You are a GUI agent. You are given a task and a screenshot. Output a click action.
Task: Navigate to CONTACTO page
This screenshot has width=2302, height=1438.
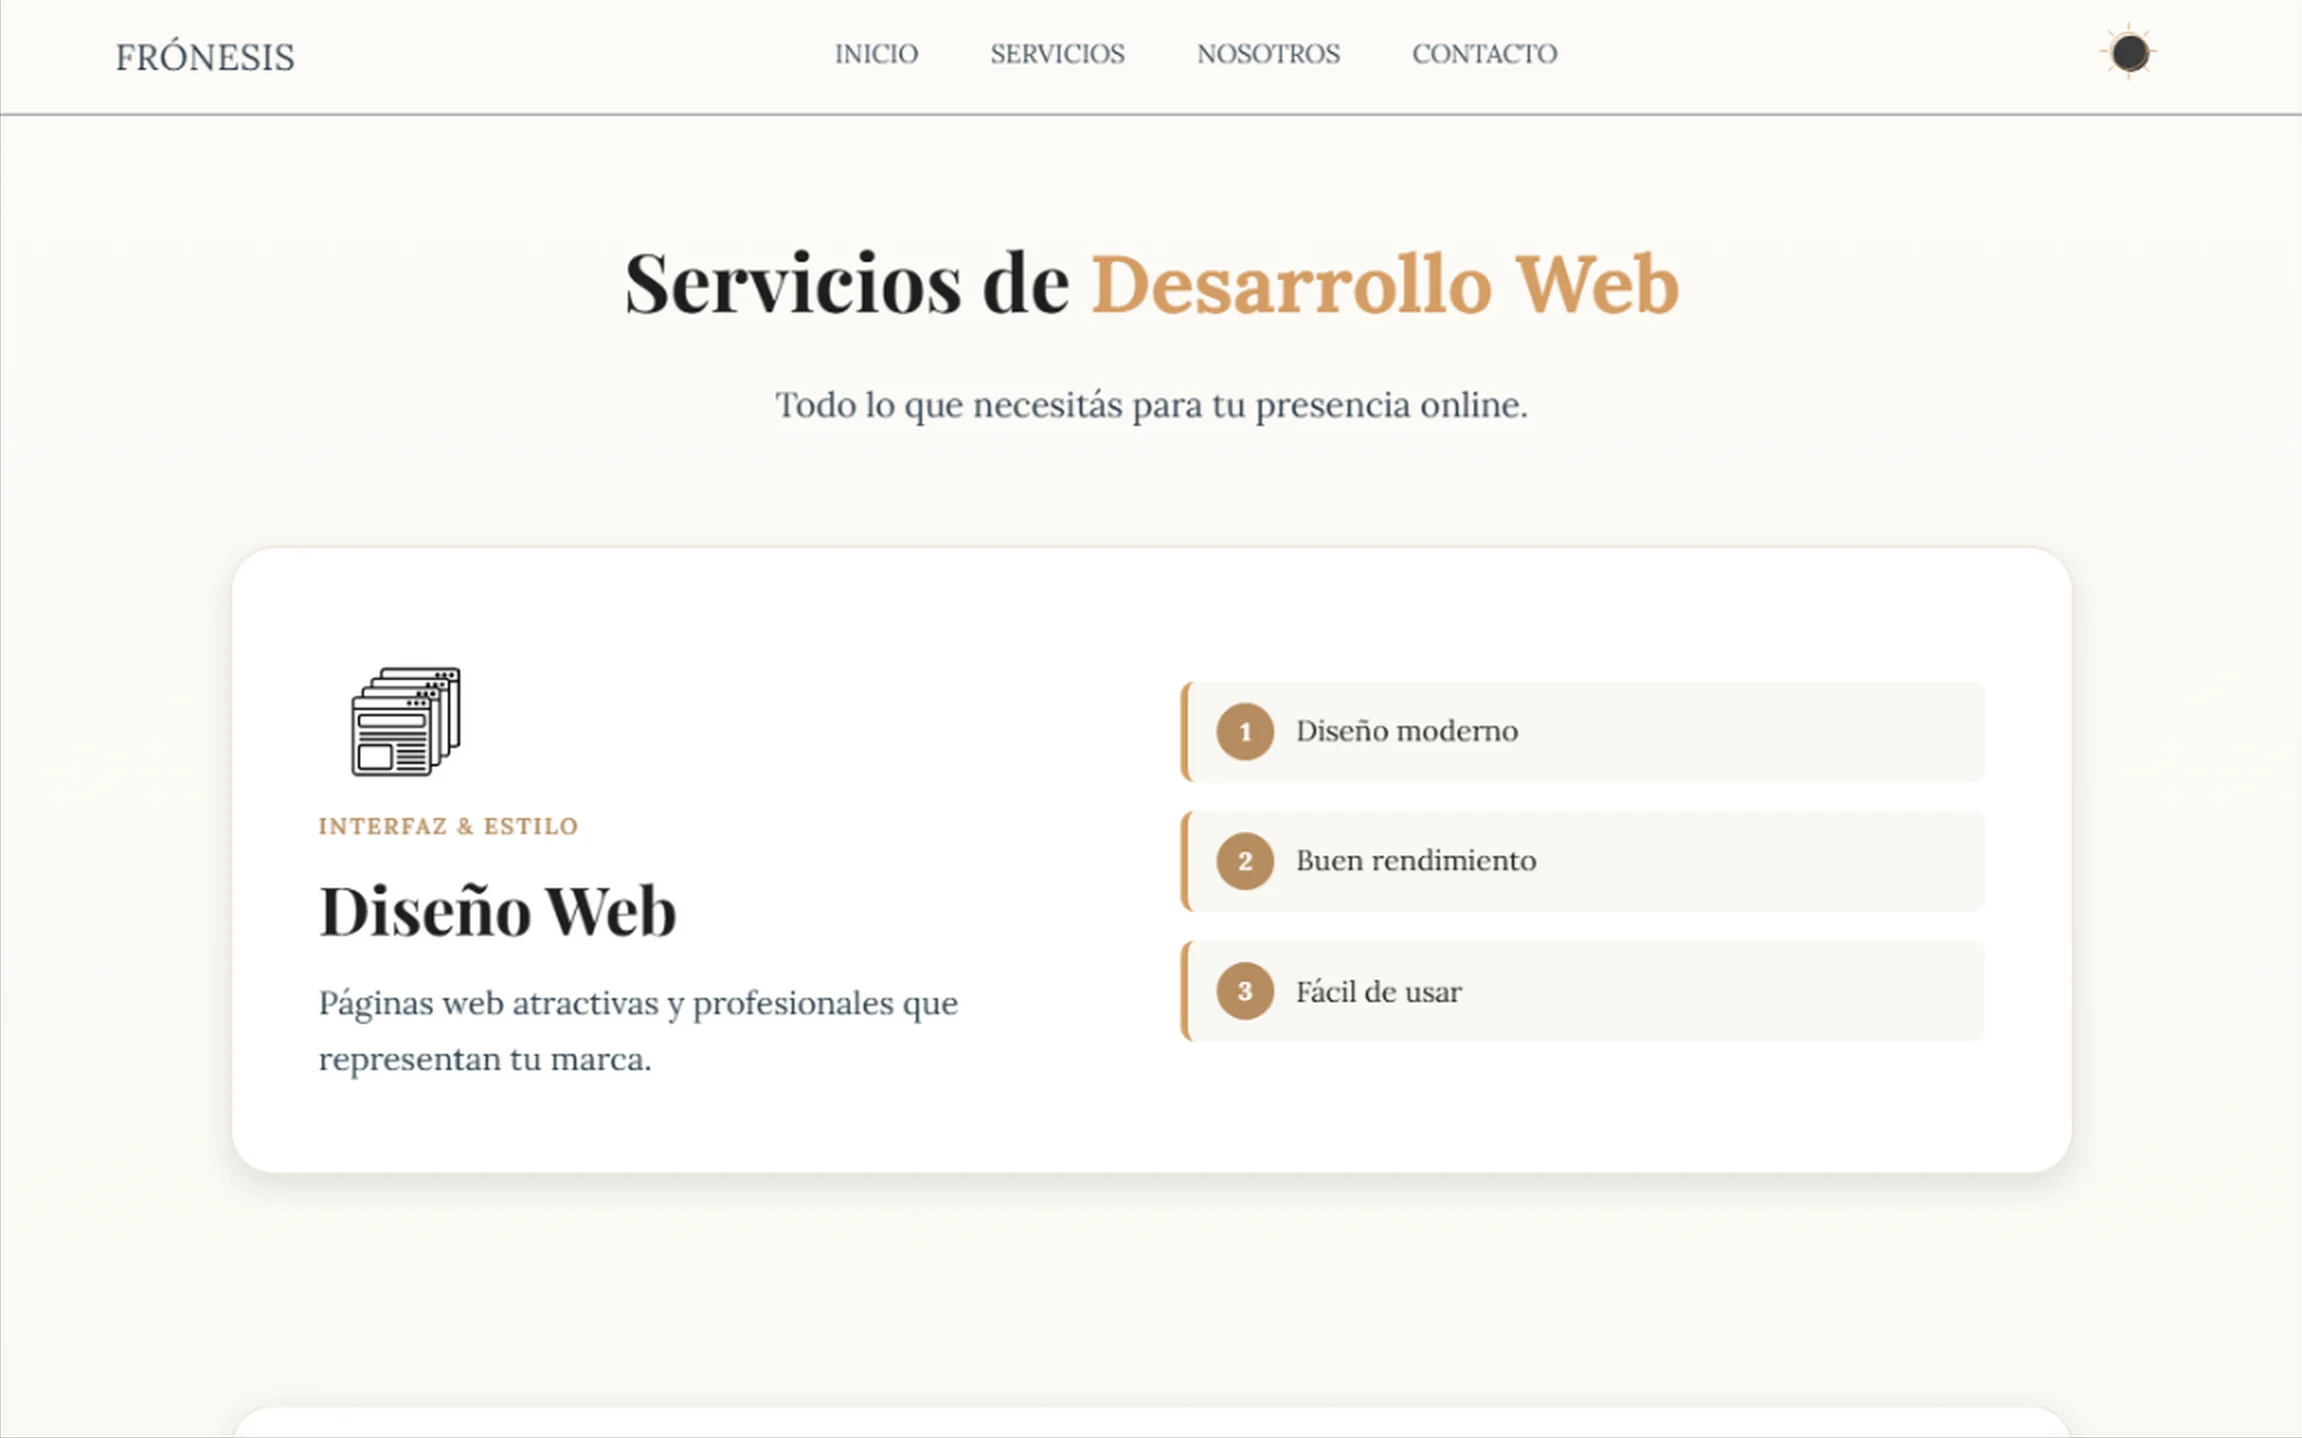(x=1484, y=54)
